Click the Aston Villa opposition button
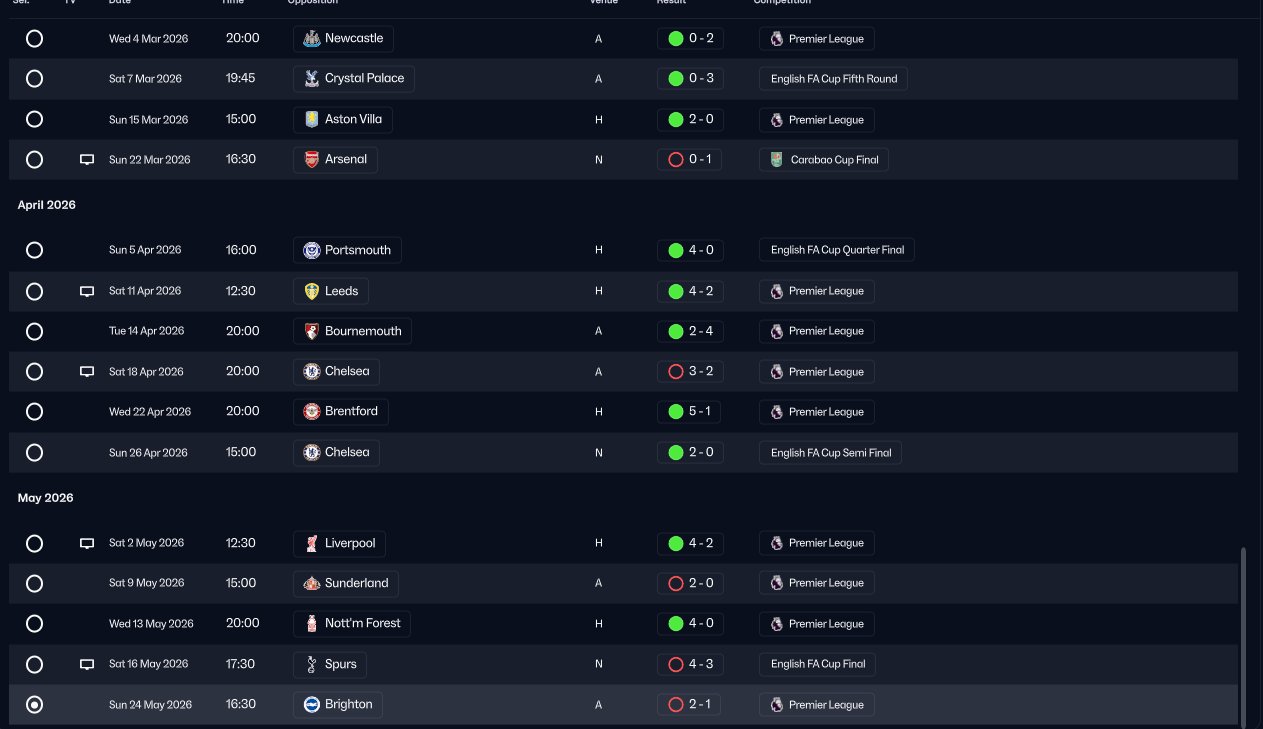The image size is (1263, 729). tap(342, 119)
